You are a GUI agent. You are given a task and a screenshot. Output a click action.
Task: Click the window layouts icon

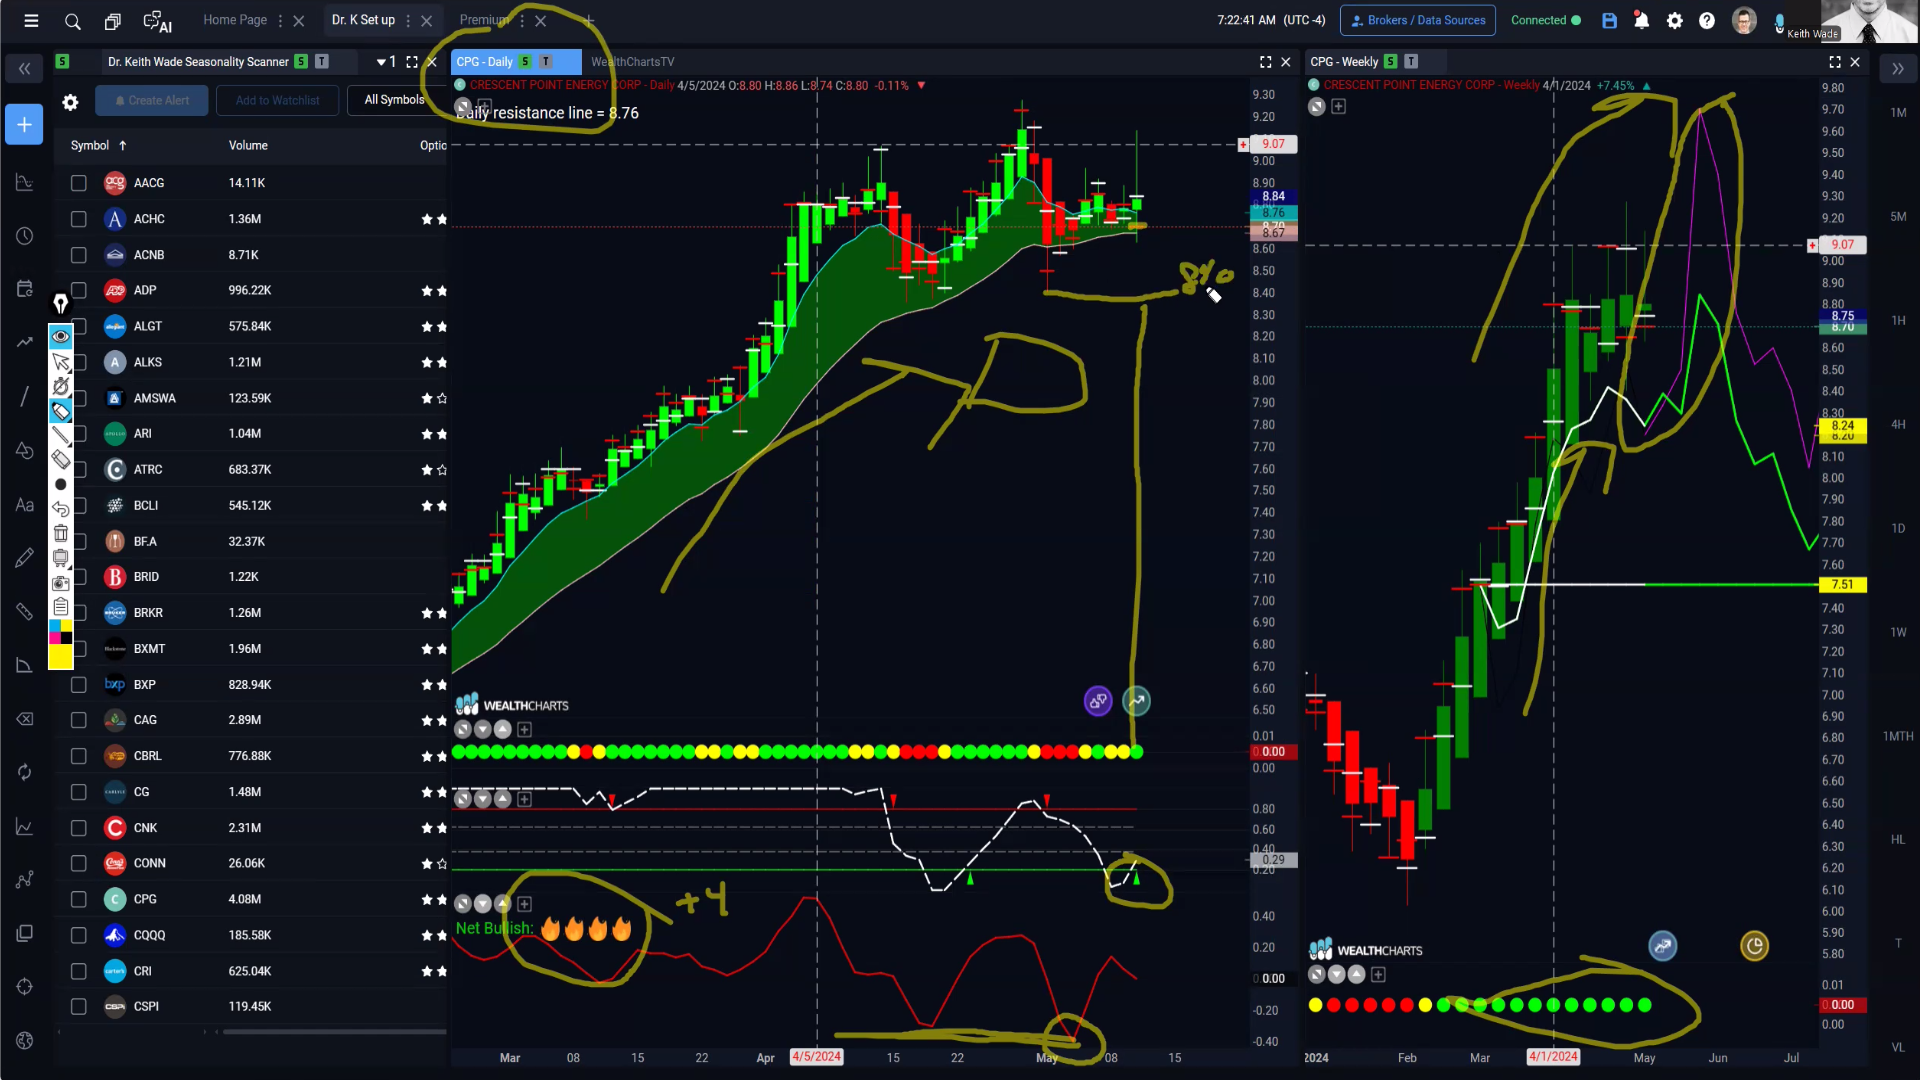(113, 21)
